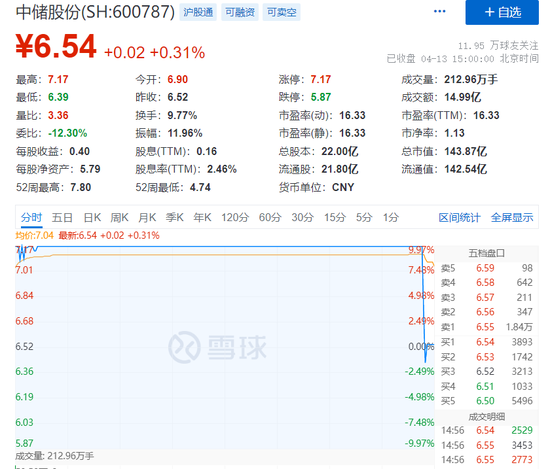550x469 pixels.
Task: Click the 成交明细 header
Action: click(x=487, y=417)
